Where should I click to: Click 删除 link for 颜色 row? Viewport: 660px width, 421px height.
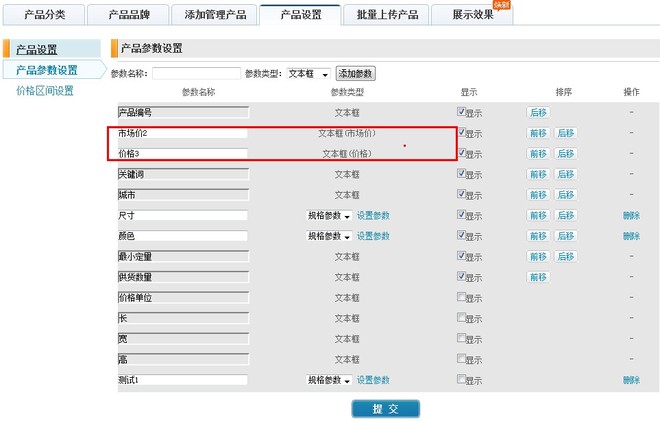pos(631,236)
